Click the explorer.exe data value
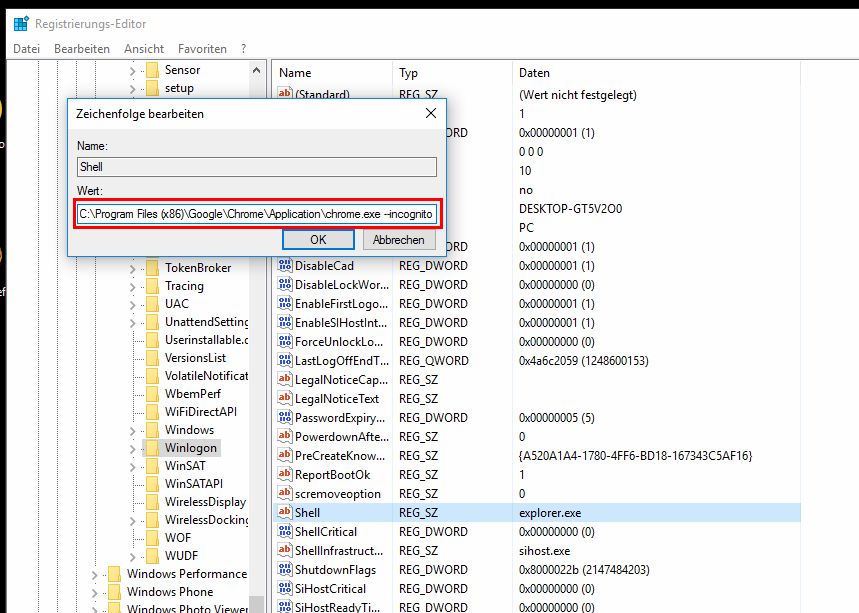Image resolution: width=859 pixels, height=613 pixels. pos(550,513)
